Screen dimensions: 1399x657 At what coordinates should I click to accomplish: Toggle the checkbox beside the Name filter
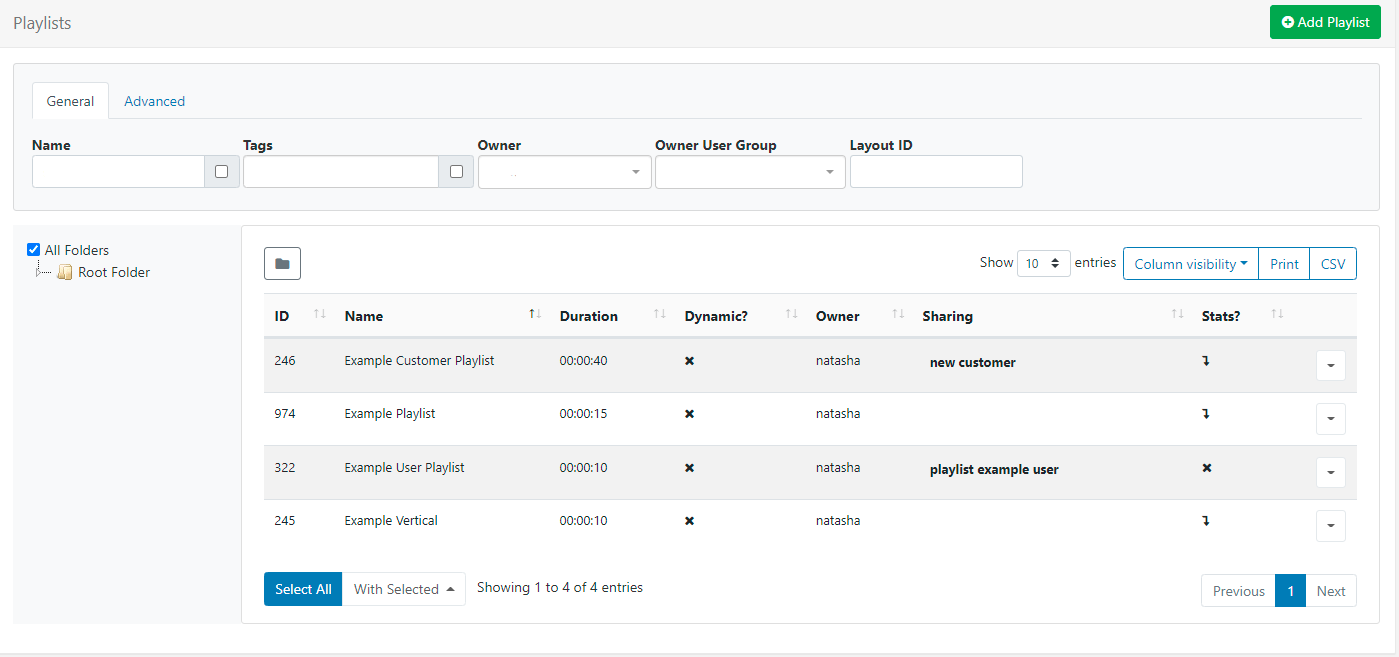221,172
